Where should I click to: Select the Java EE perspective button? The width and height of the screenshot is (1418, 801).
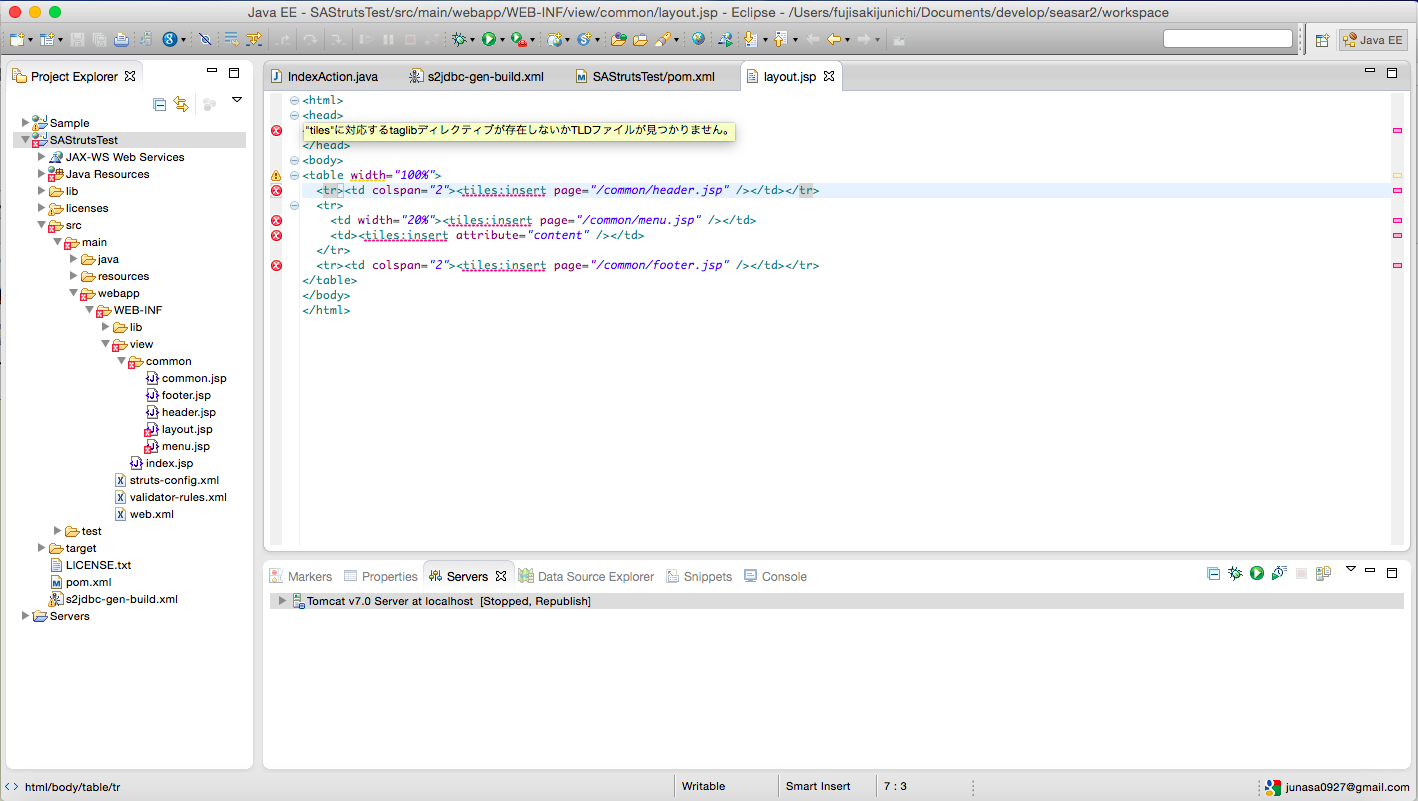pos(1373,40)
